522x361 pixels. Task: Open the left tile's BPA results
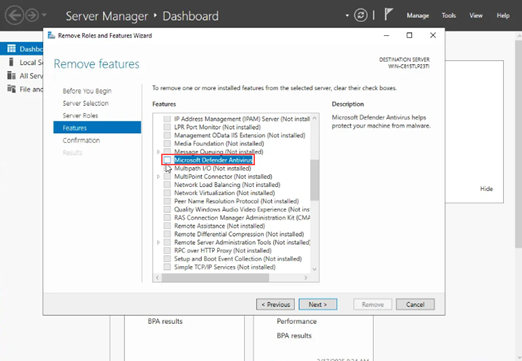[165, 321]
